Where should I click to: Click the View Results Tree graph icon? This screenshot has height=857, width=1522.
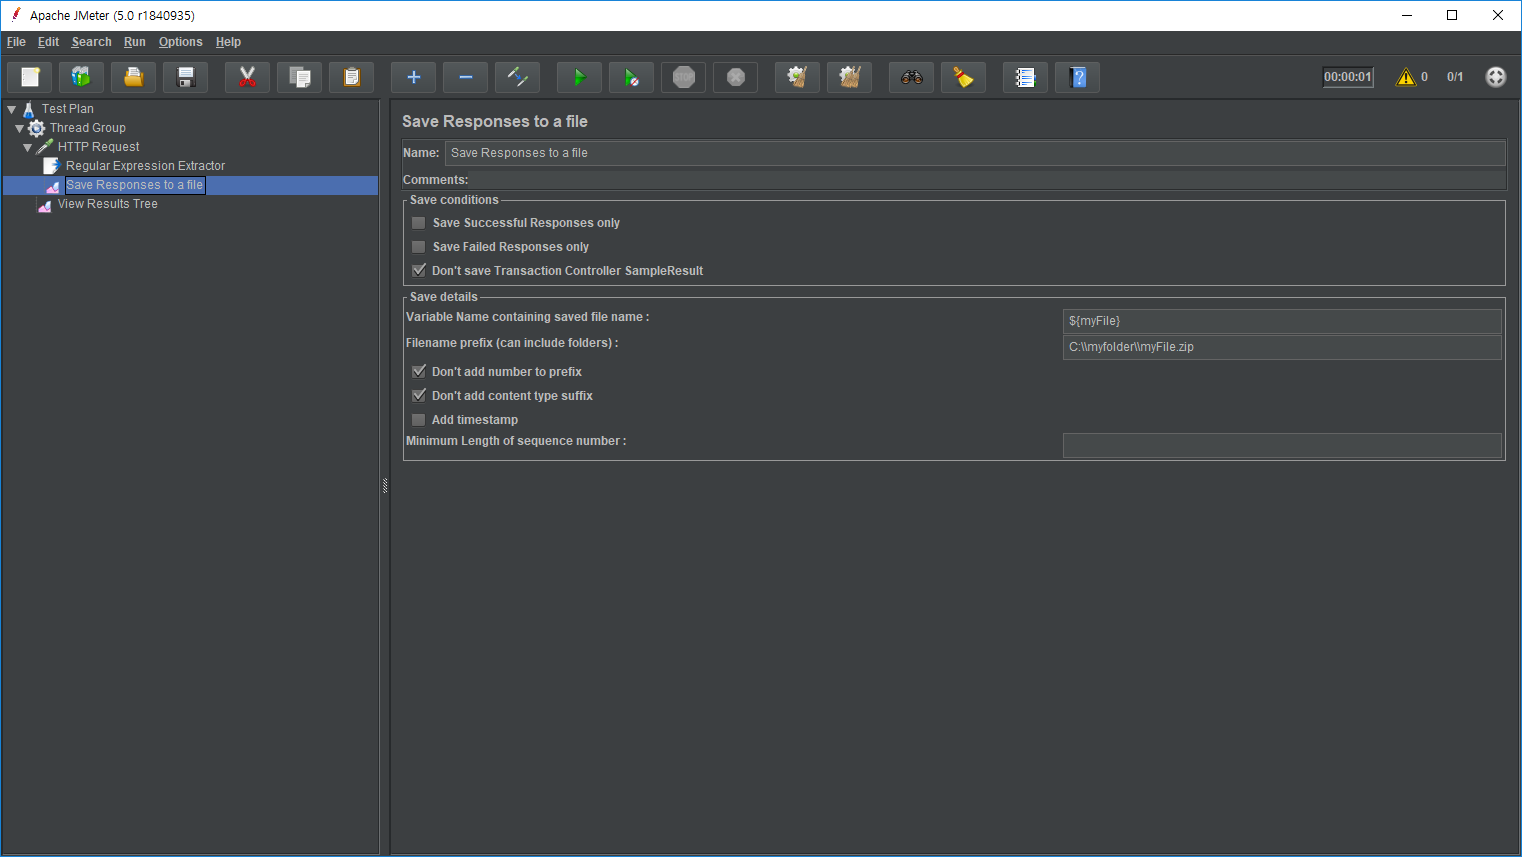pos(45,205)
